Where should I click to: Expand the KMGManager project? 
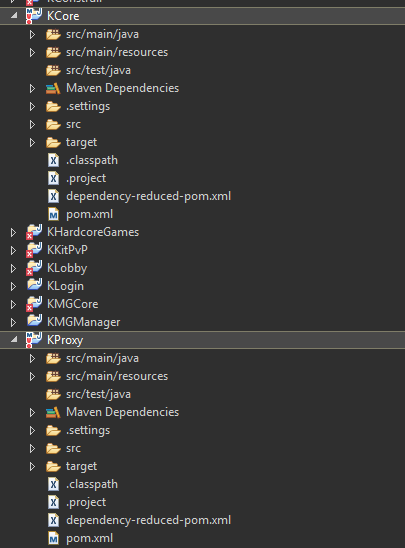point(13,322)
